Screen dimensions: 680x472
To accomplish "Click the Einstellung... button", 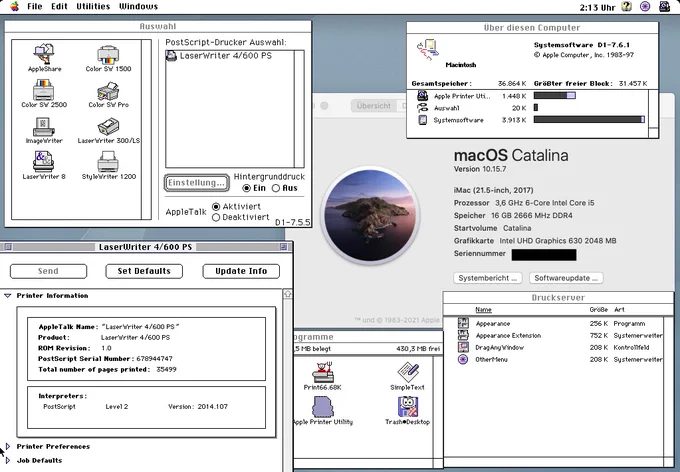I will point(196,183).
